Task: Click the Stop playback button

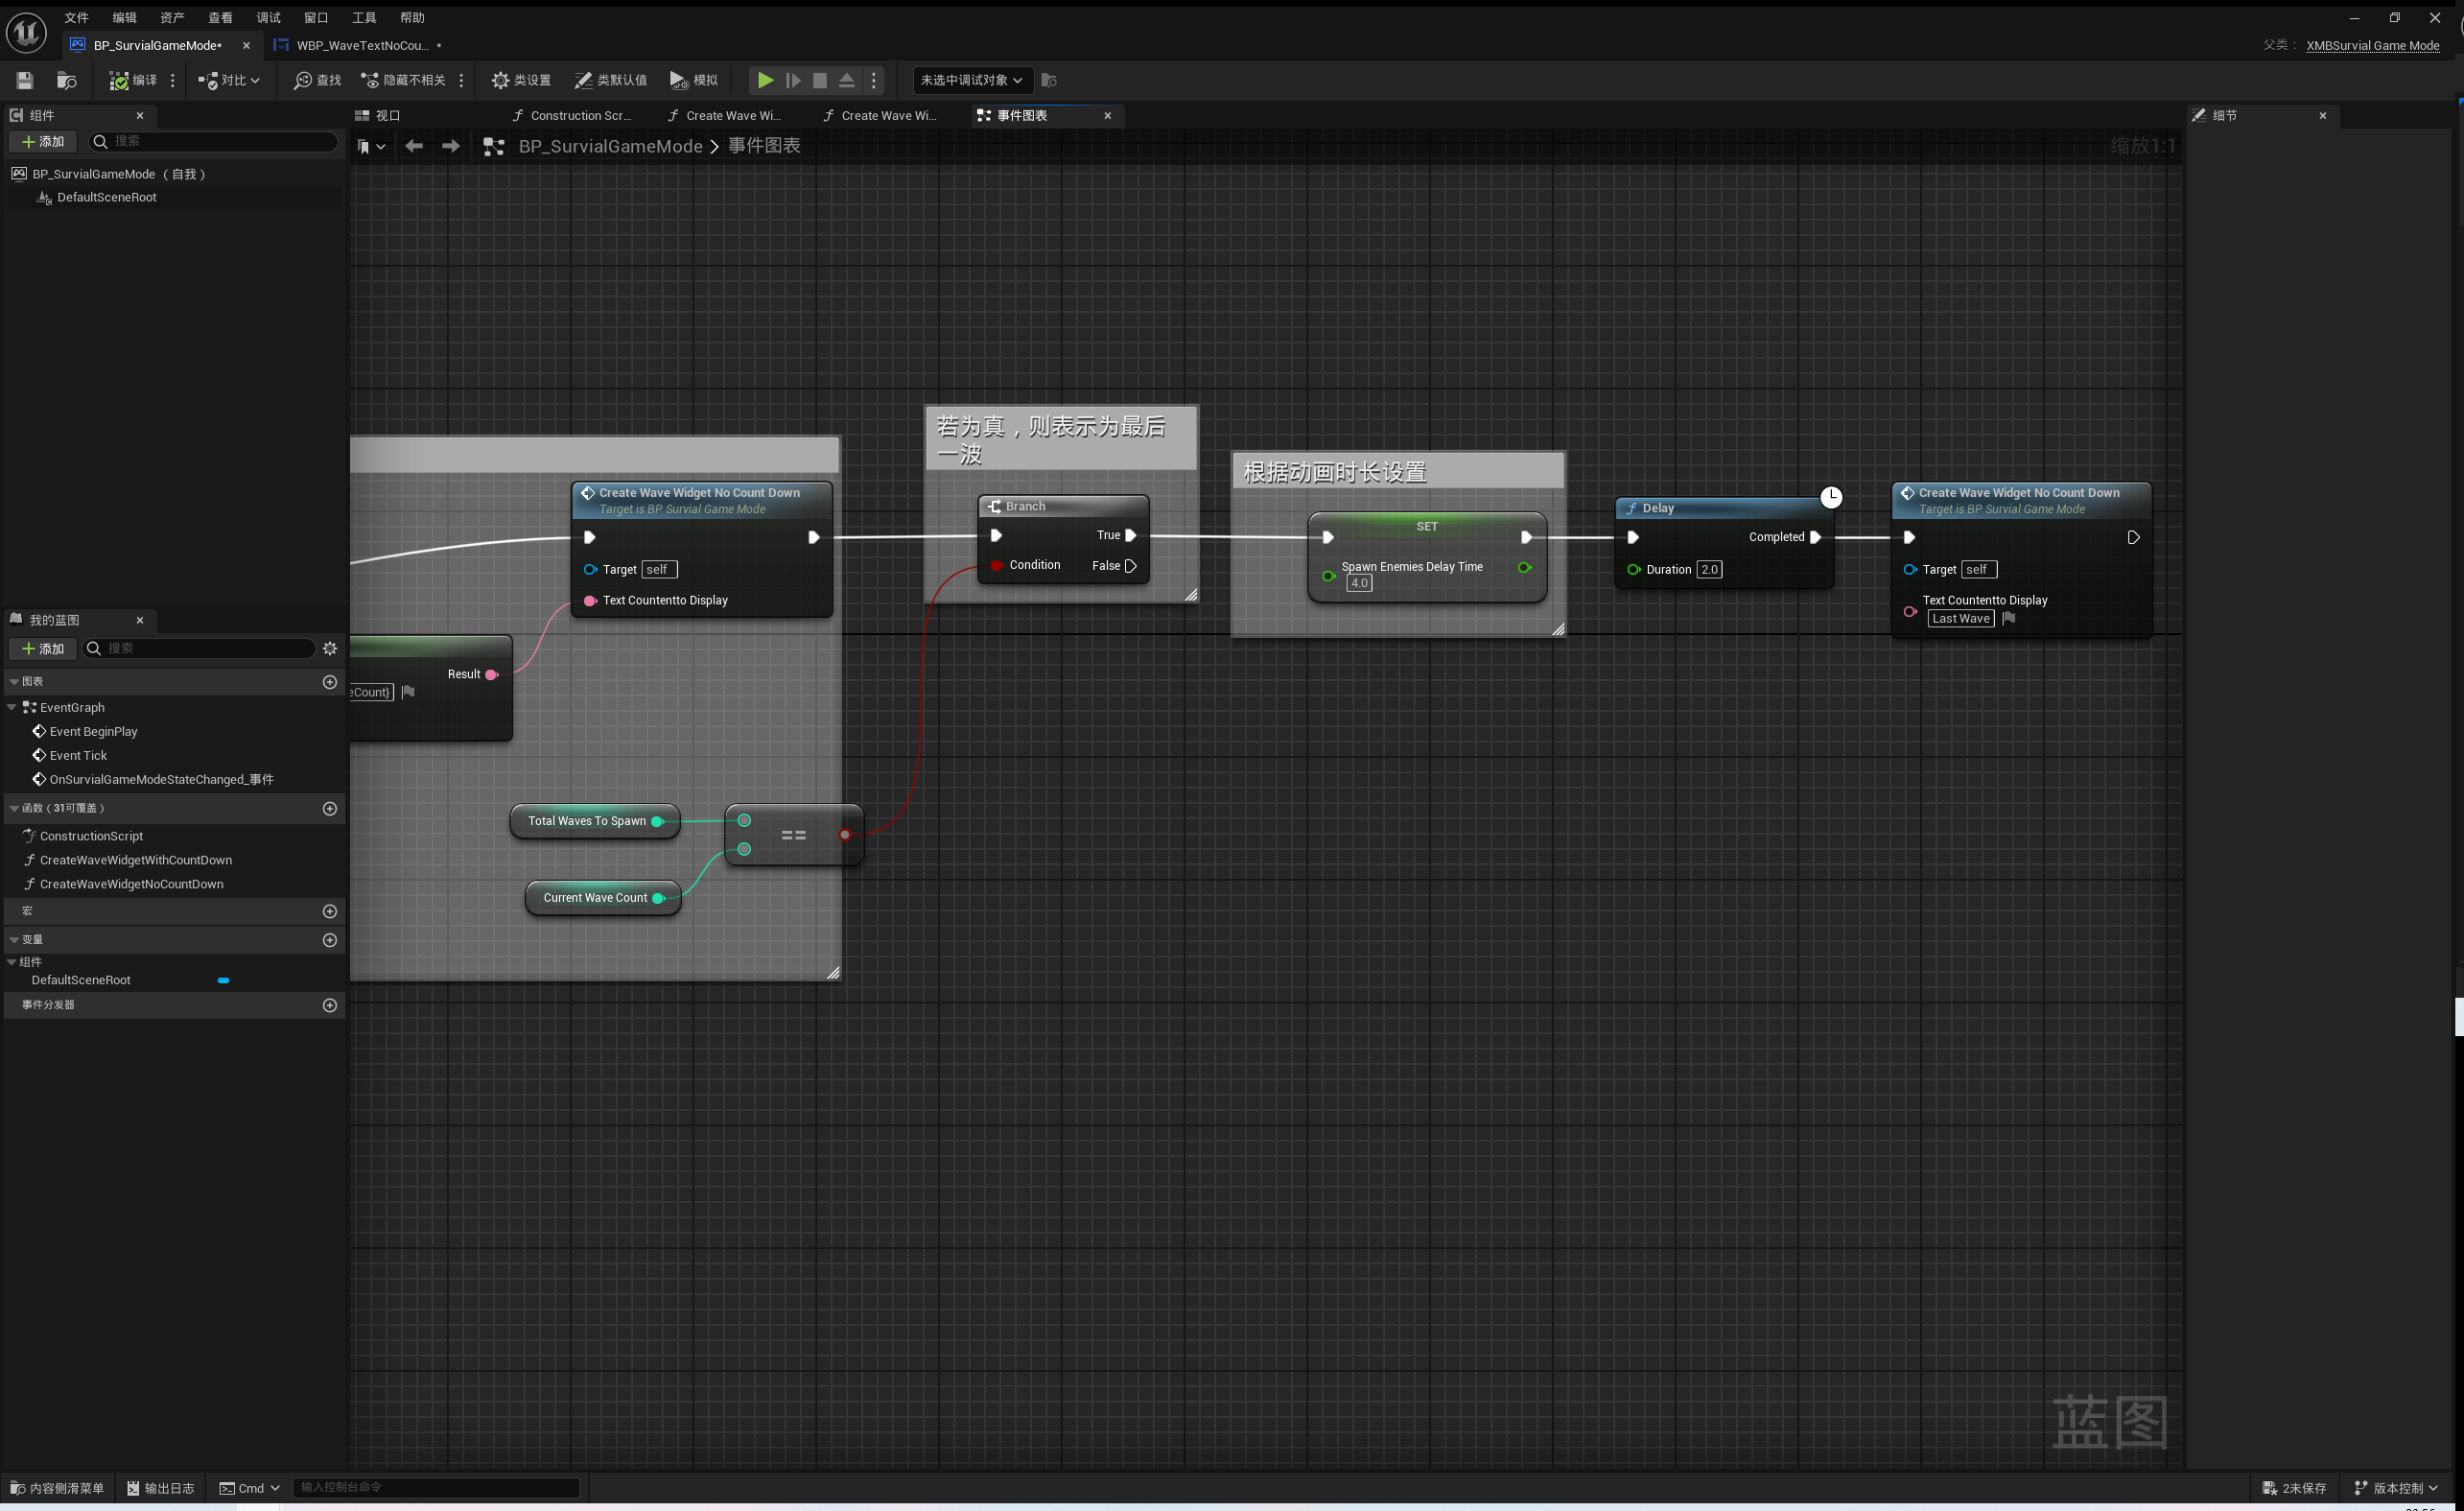Action: (820, 80)
